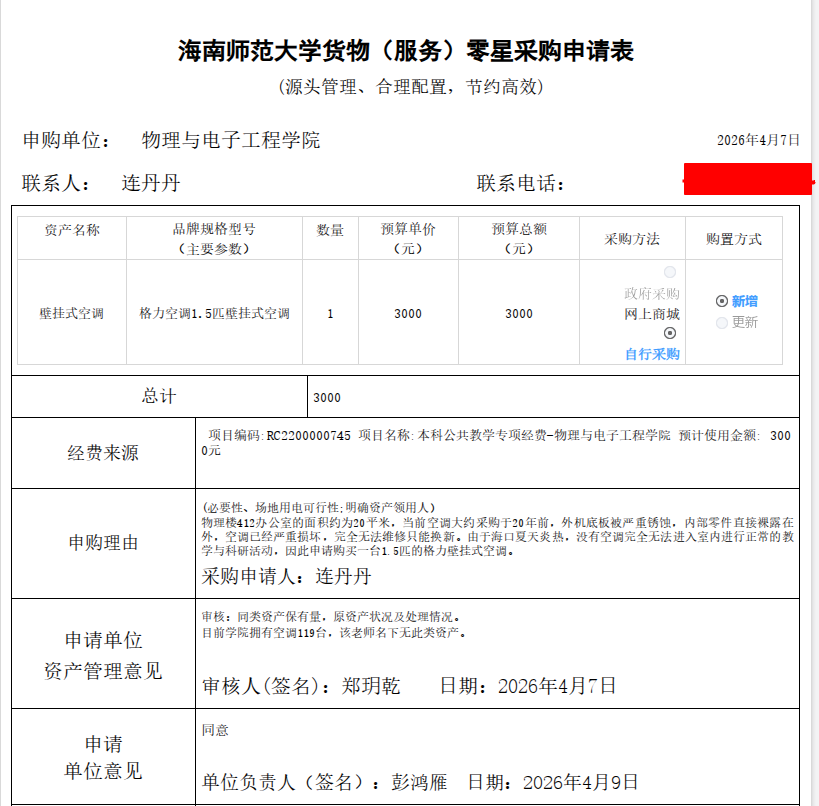Click the form title 海南师范大学货物（服务）零星采购申请表

click(406, 51)
